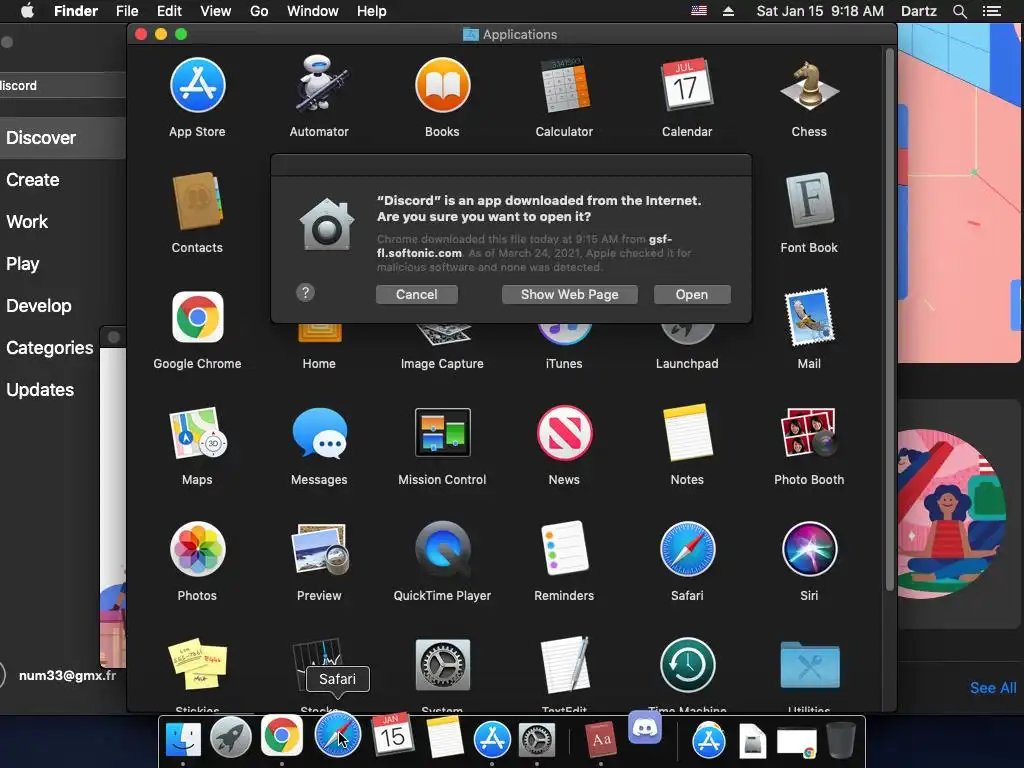Open the Calculator app
This screenshot has width=1024, height=768.
coord(564,86)
